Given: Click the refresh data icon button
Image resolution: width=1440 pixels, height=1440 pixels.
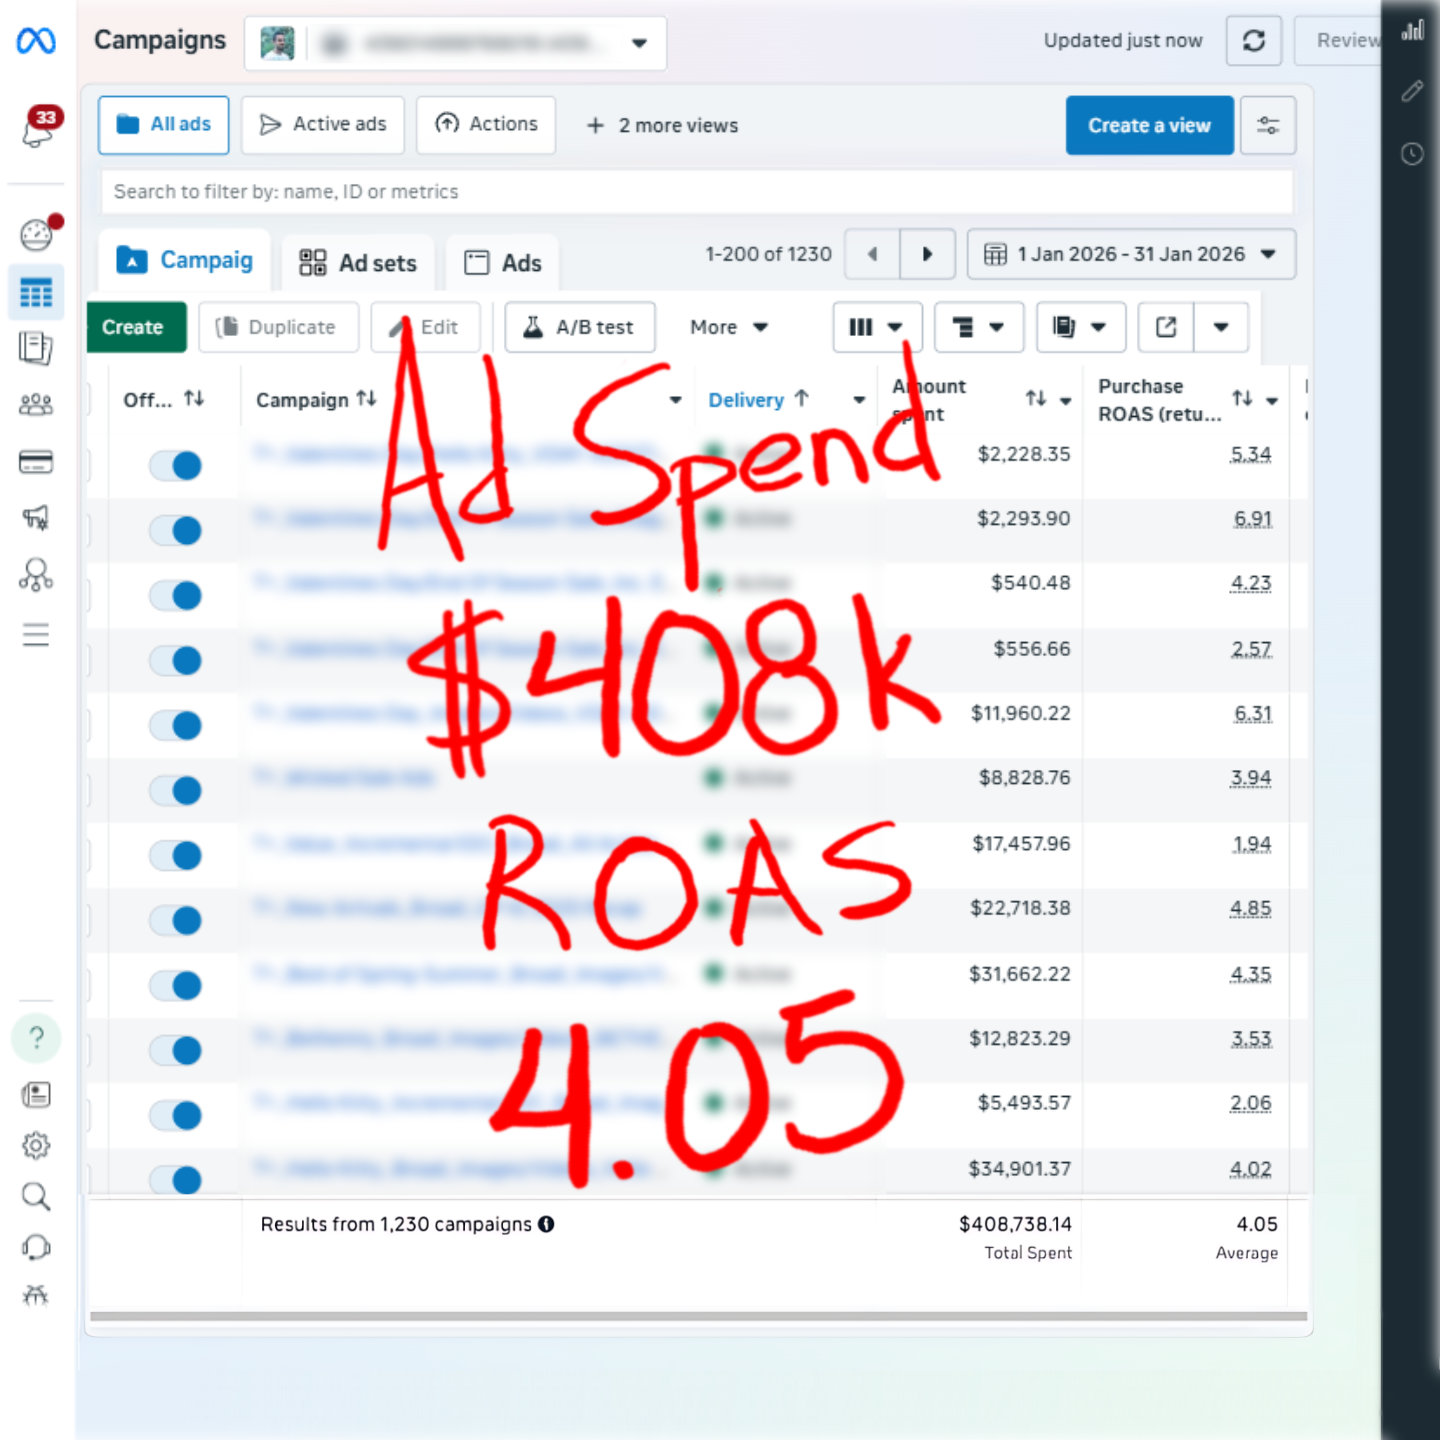Looking at the screenshot, I should (x=1254, y=41).
